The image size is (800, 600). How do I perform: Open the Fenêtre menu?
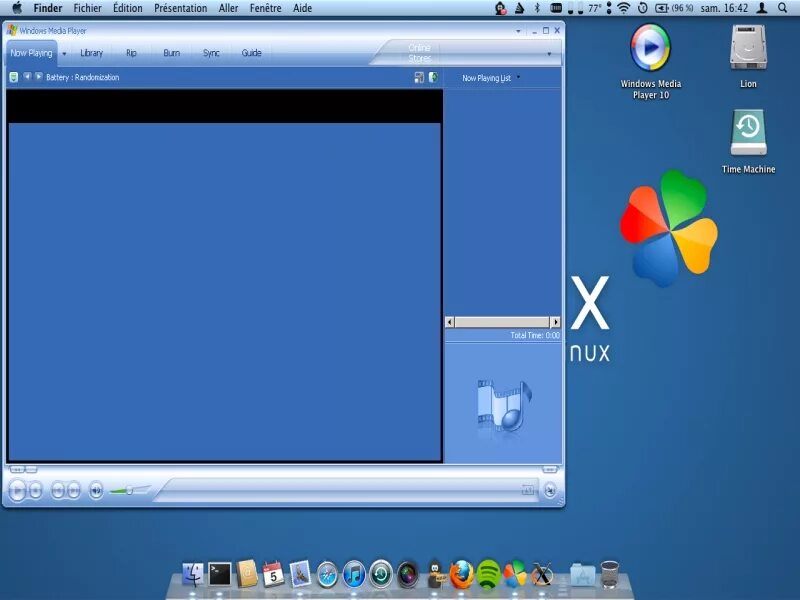(x=265, y=8)
